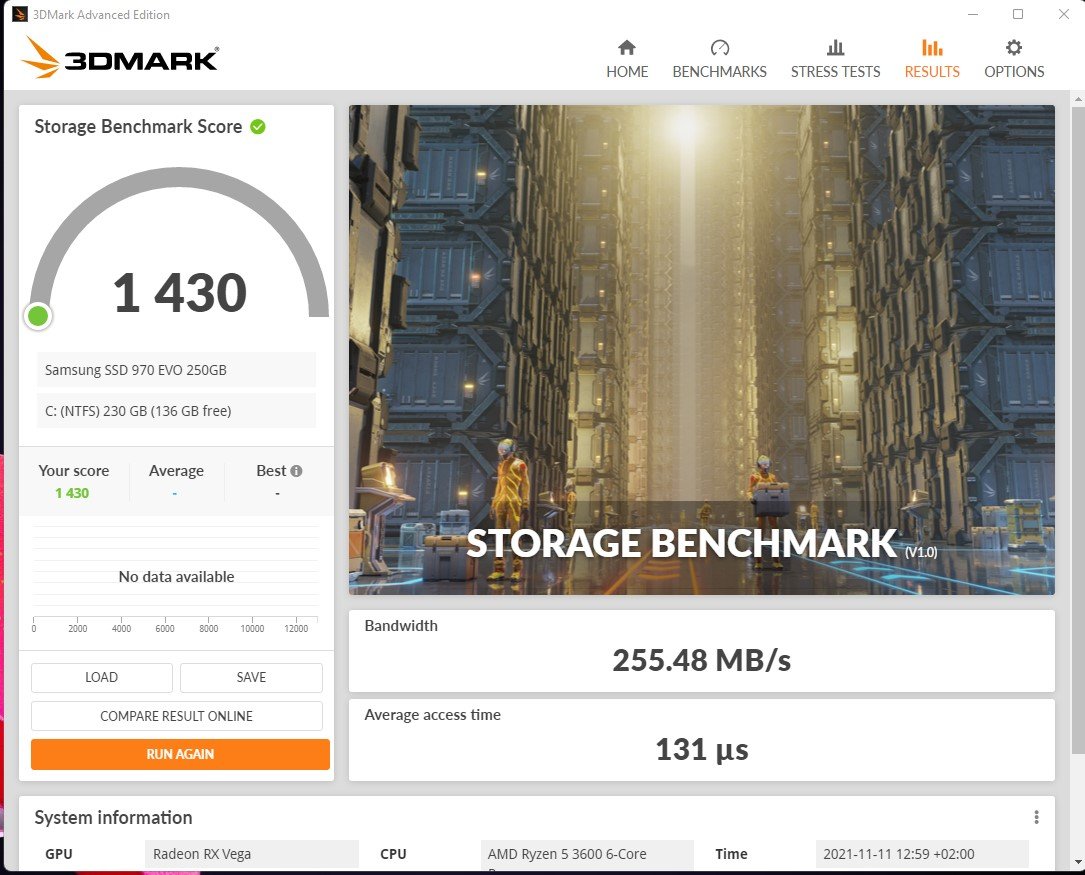Screen dimensions: 1085x875
Task: Click the 131 µs access time value
Action: tap(702, 749)
